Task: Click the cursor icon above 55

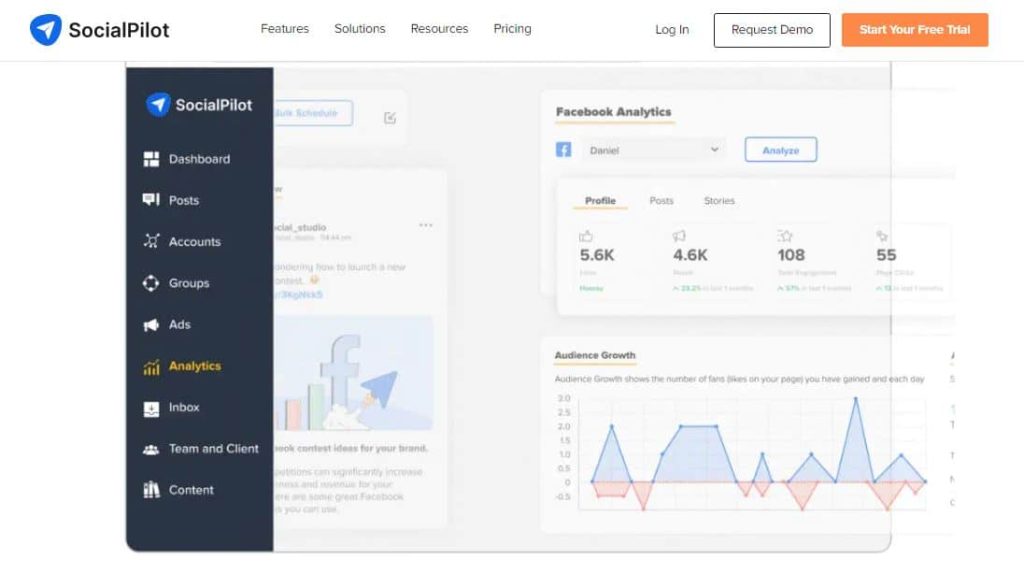Action: coord(882,236)
